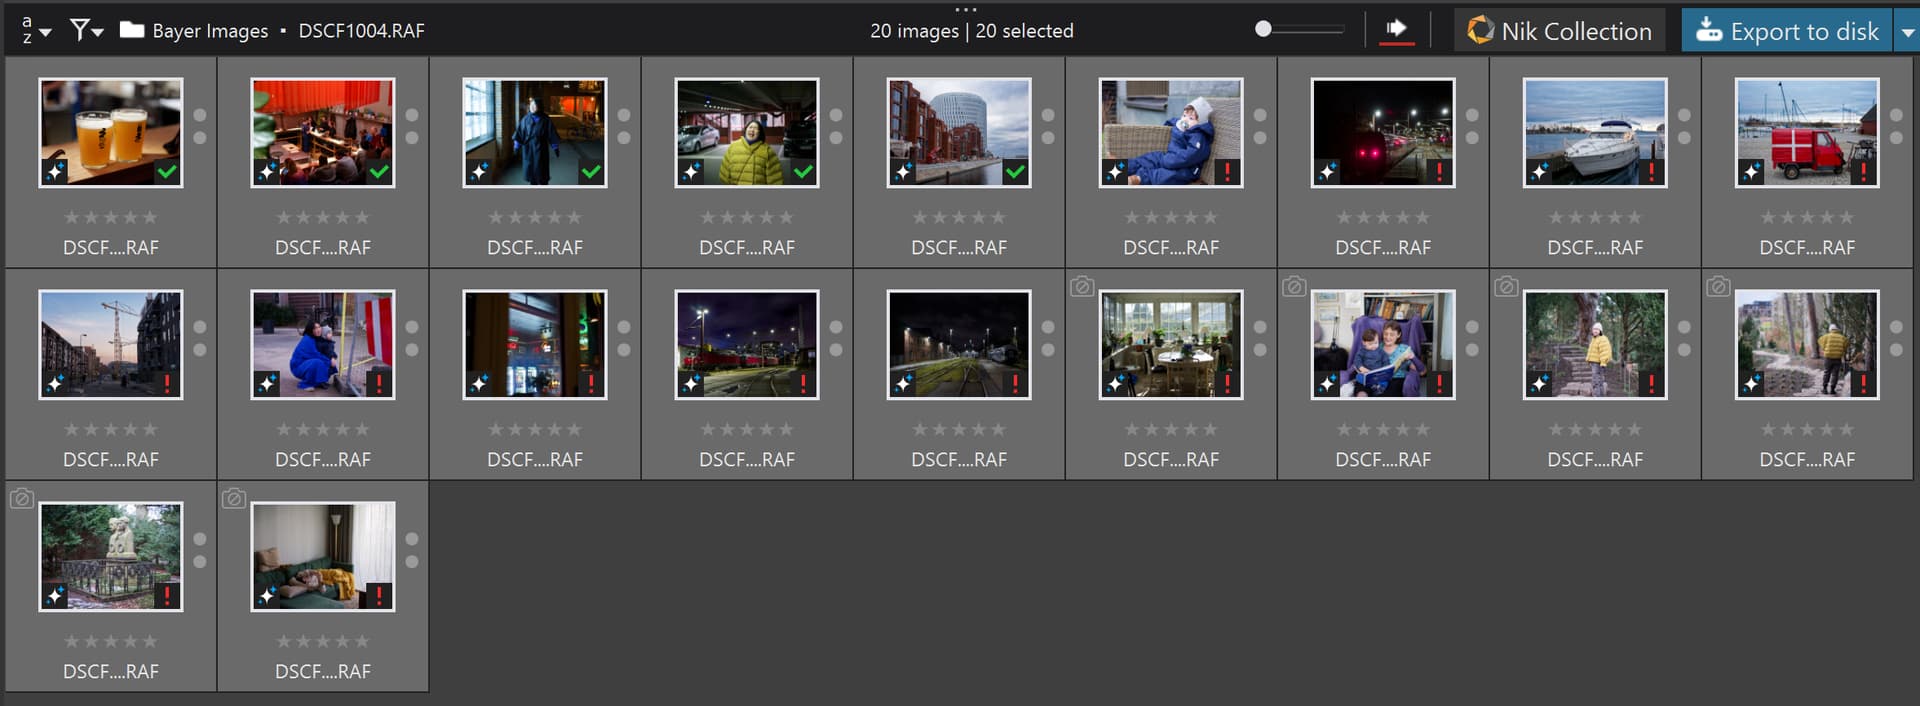
Task: Open the Nik Collection button
Action: (1559, 31)
